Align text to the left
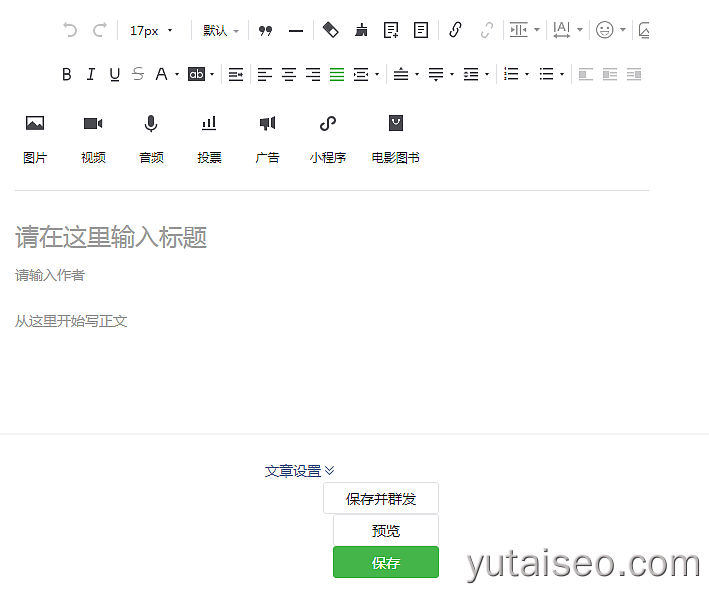Viewport: 709px width, 593px height. tap(265, 74)
